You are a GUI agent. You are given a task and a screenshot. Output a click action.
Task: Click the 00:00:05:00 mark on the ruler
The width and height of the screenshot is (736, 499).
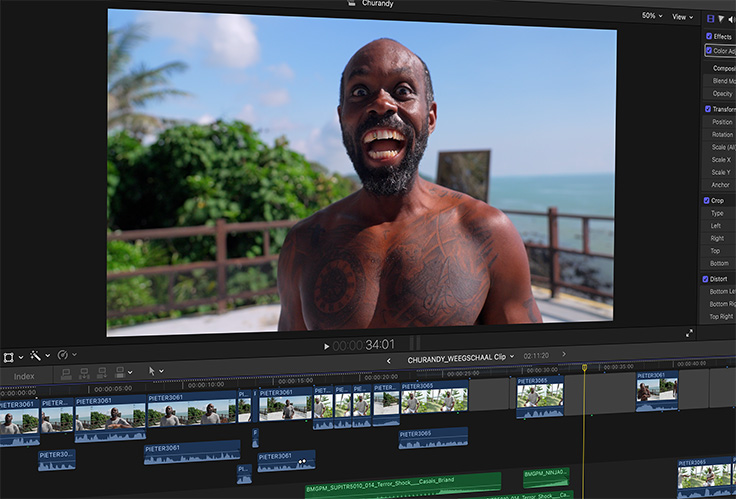[113, 389]
